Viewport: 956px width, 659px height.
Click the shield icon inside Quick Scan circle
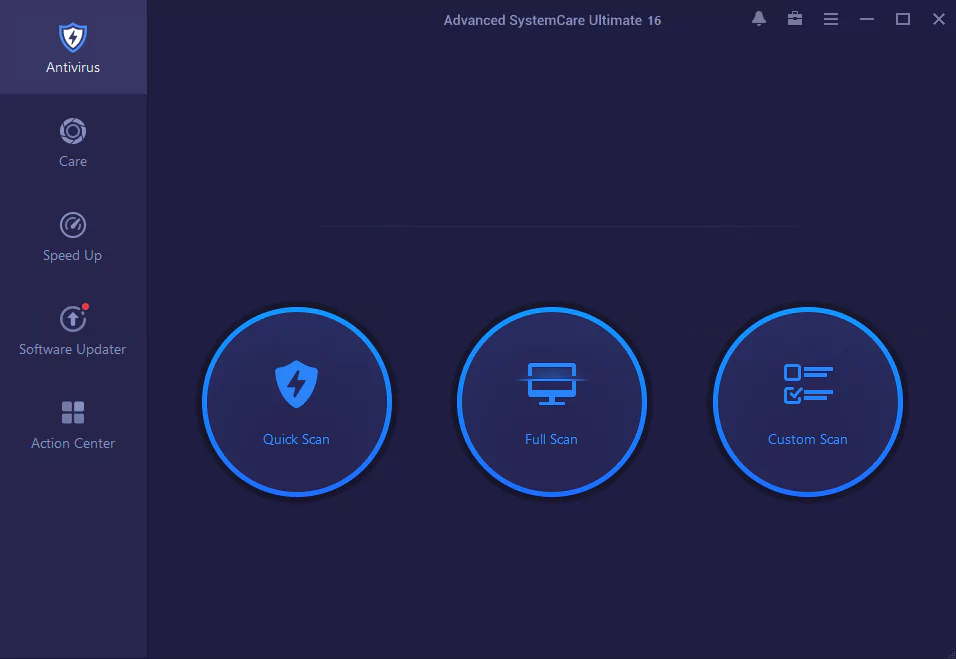[x=296, y=381]
